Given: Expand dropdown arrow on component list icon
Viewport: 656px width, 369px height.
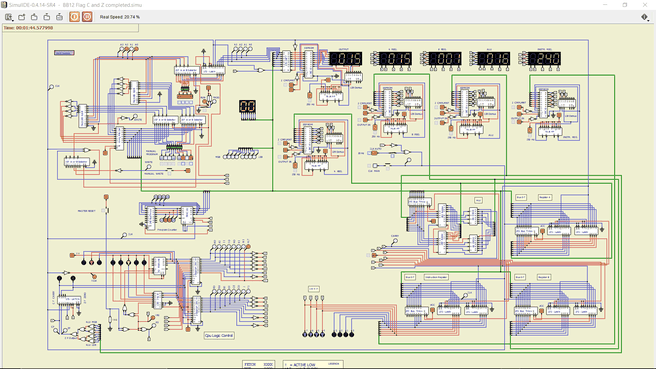Looking at the screenshot, I should coord(12,20).
